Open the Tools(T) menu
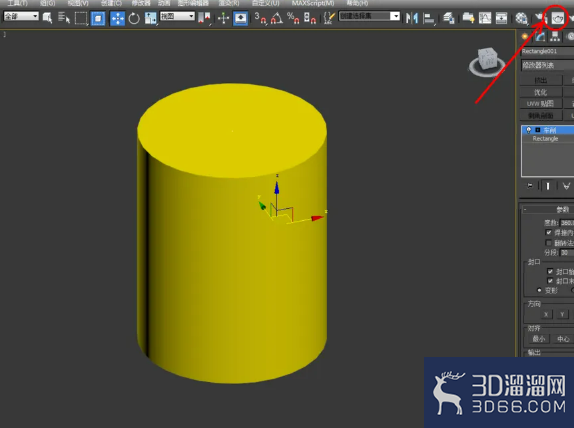The width and height of the screenshot is (574, 428). [x=18, y=3]
